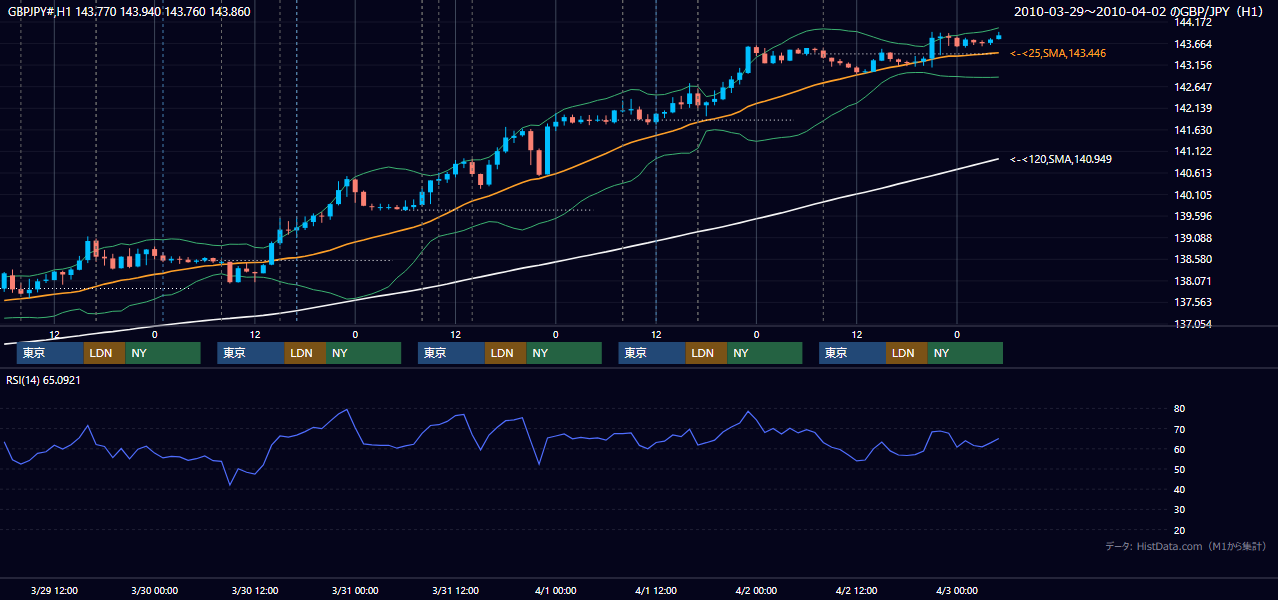
Task: Select the 3/31 00:00 time axis label
Action: 354,590
